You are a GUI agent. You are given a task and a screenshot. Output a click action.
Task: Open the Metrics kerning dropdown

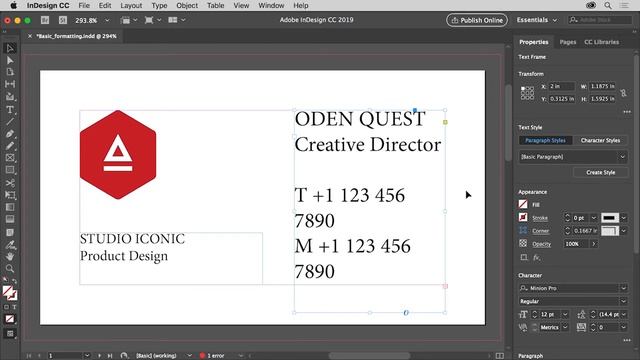point(565,327)
